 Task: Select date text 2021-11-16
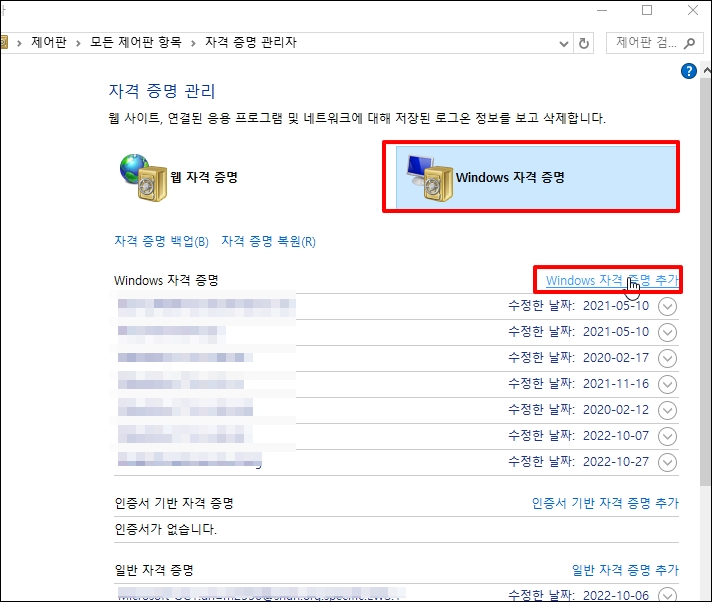(x=616, y=384)
